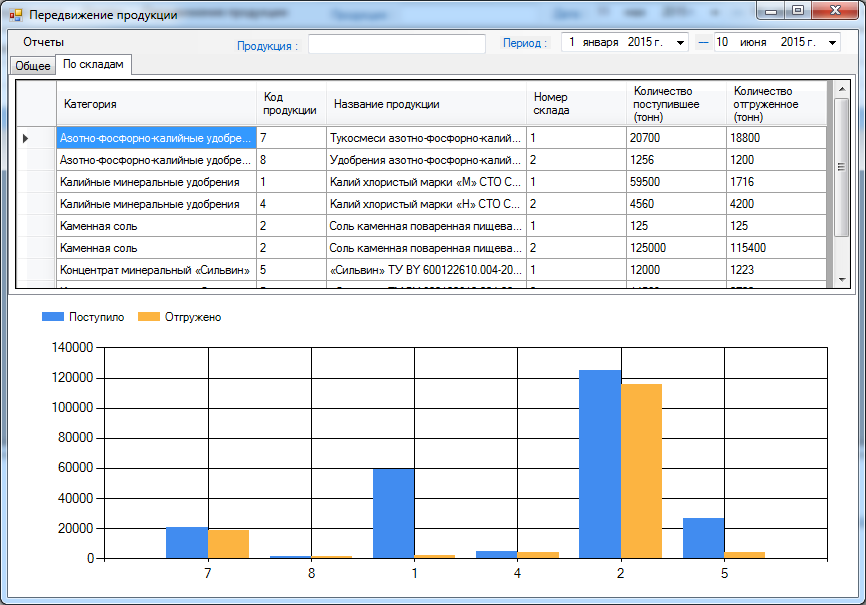866x605 pixels.
Task: Open the Отчеты menu
Action: pyautogui.click(x=44, y=42)
